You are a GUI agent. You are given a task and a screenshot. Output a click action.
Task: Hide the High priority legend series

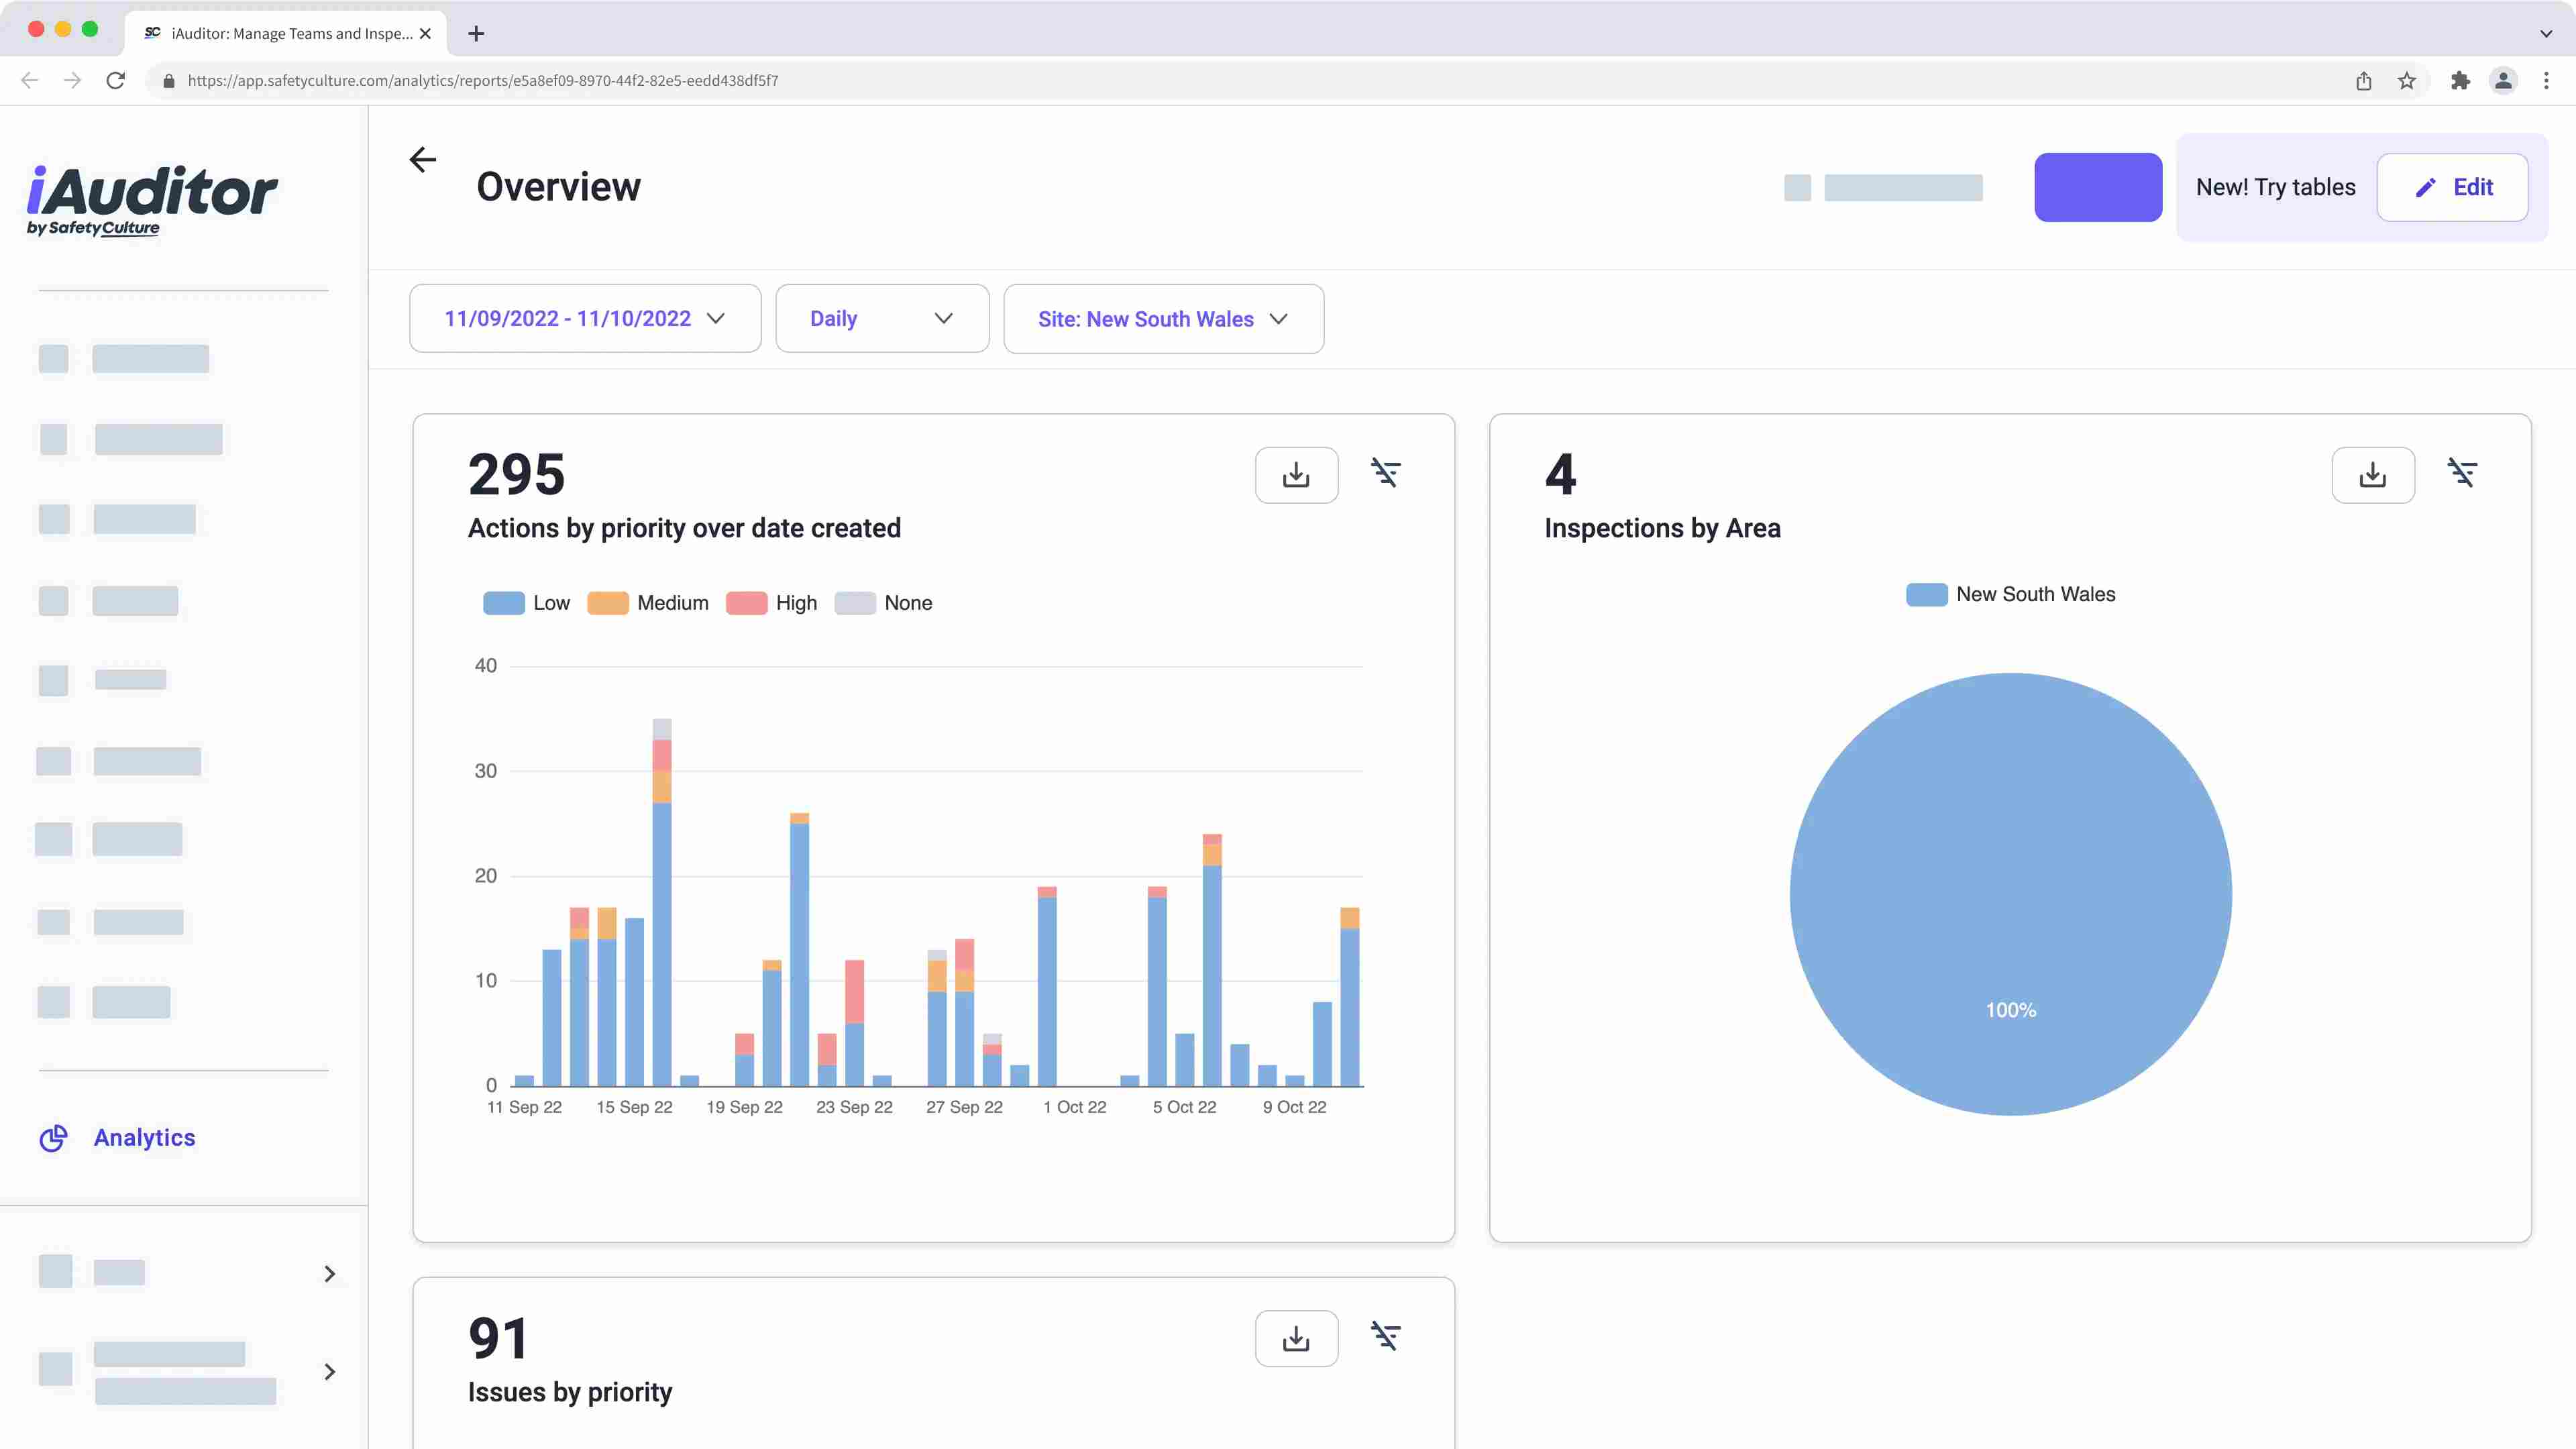[771, 603]
